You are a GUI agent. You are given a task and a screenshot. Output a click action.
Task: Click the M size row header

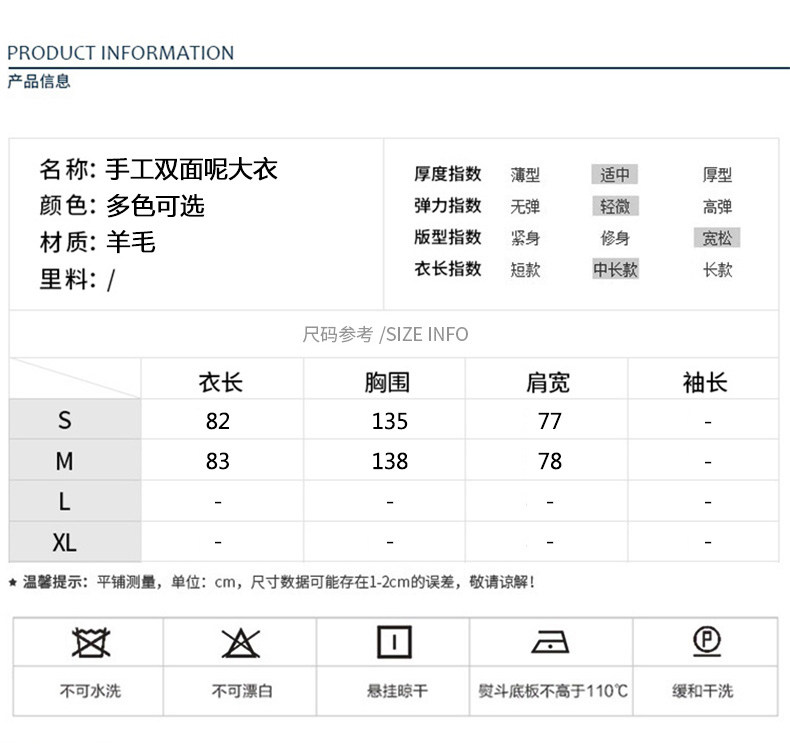coord(65,461)
